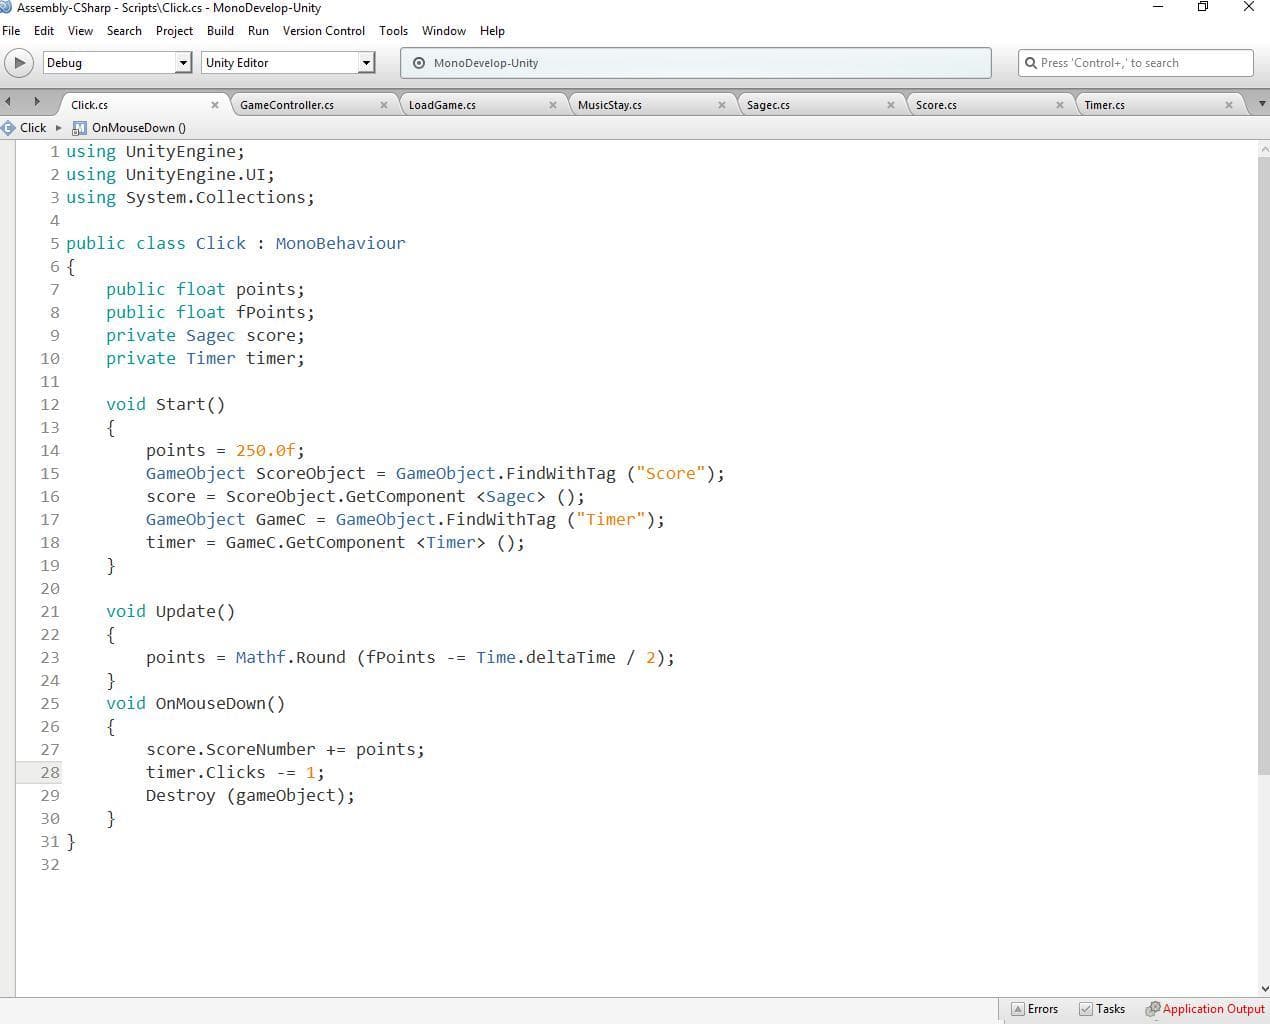Click line number 28 in gutter
Screen dimensions: 1270x1024
50,773
